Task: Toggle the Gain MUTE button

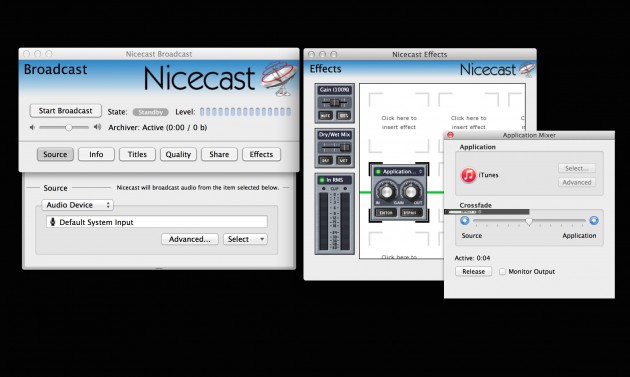Action: [x=325, y=116]
